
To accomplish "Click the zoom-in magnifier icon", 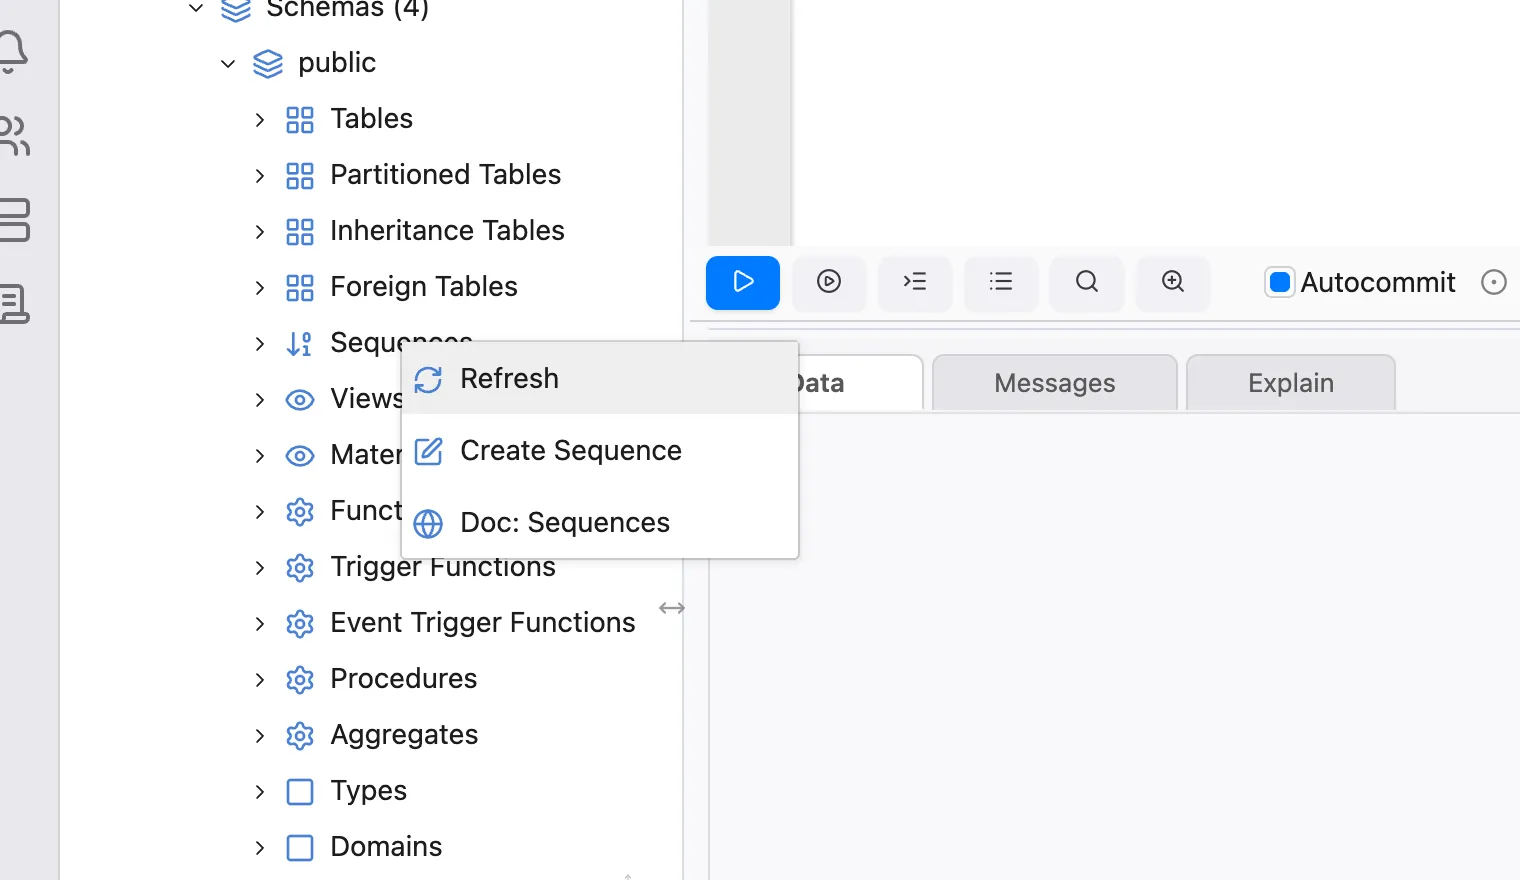I will coord(1173,282).
